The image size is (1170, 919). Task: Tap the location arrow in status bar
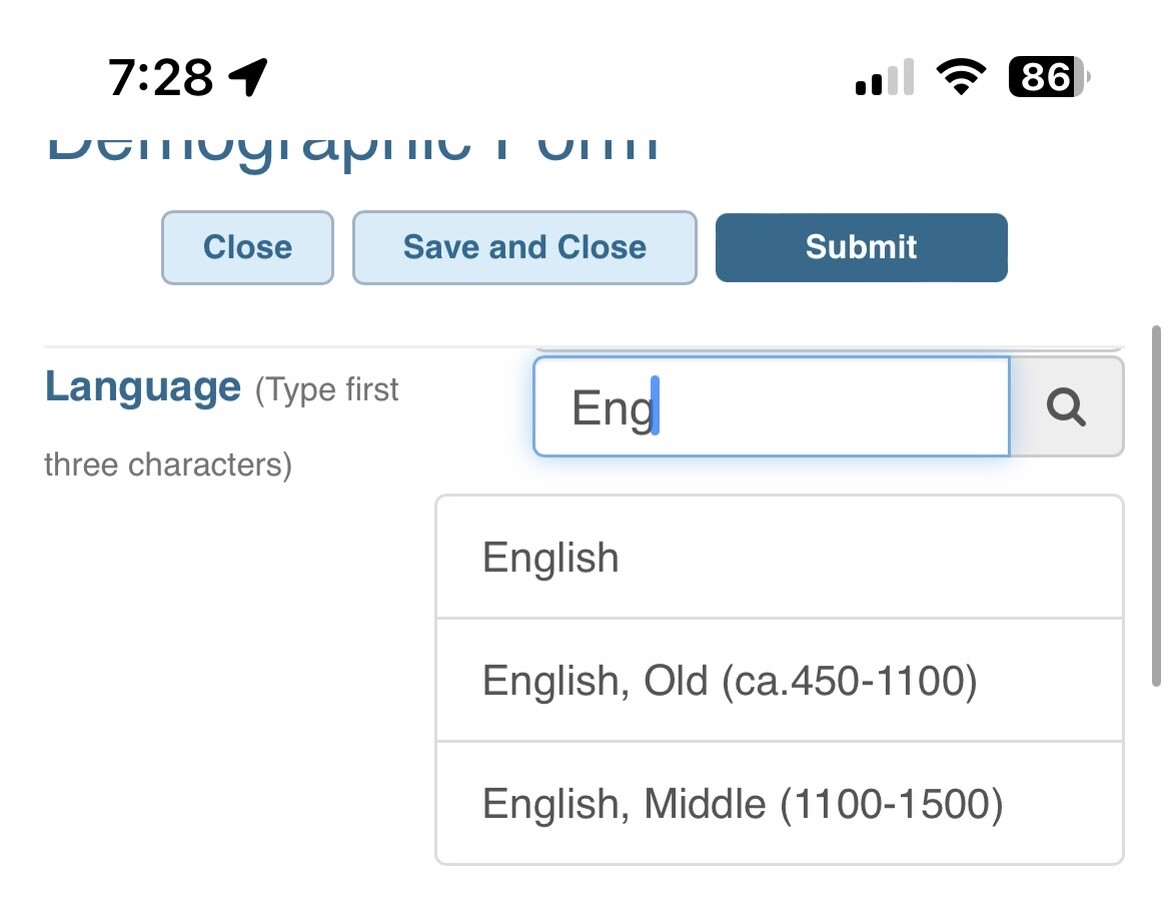[247, 77]
